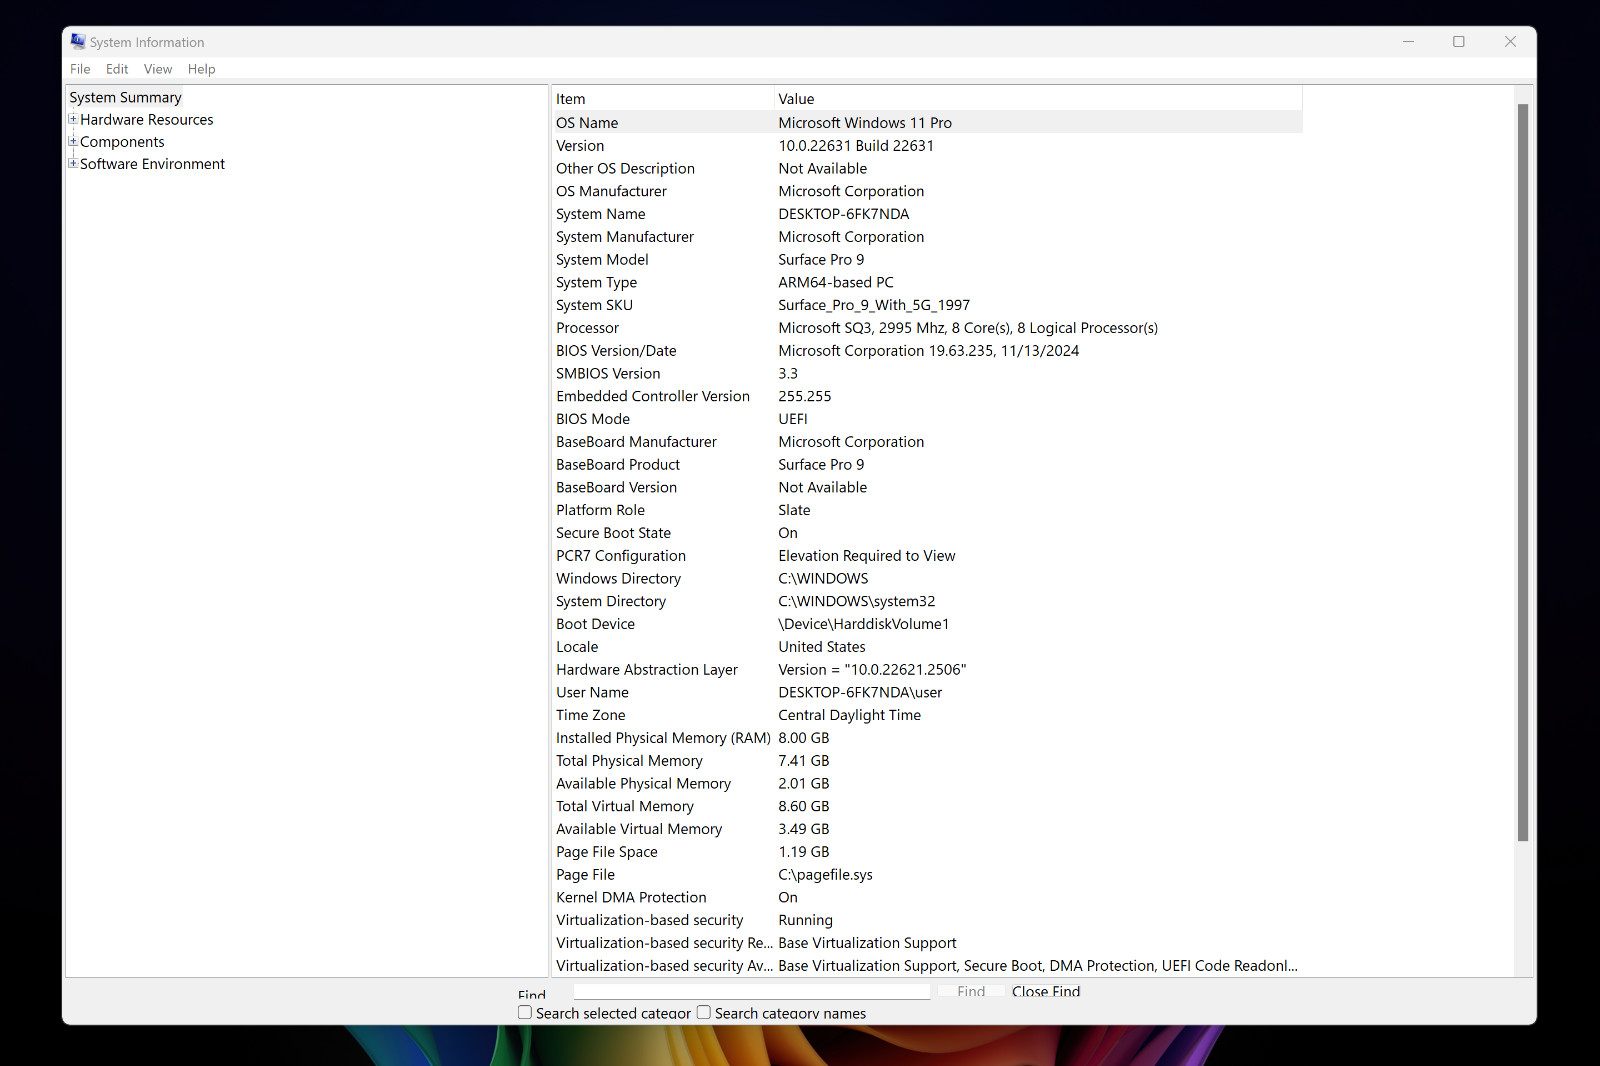This screenshot has height=1066, width=1600.
Task: Select the Hardware Abstraction Layer row label
Action: point(647,670)
